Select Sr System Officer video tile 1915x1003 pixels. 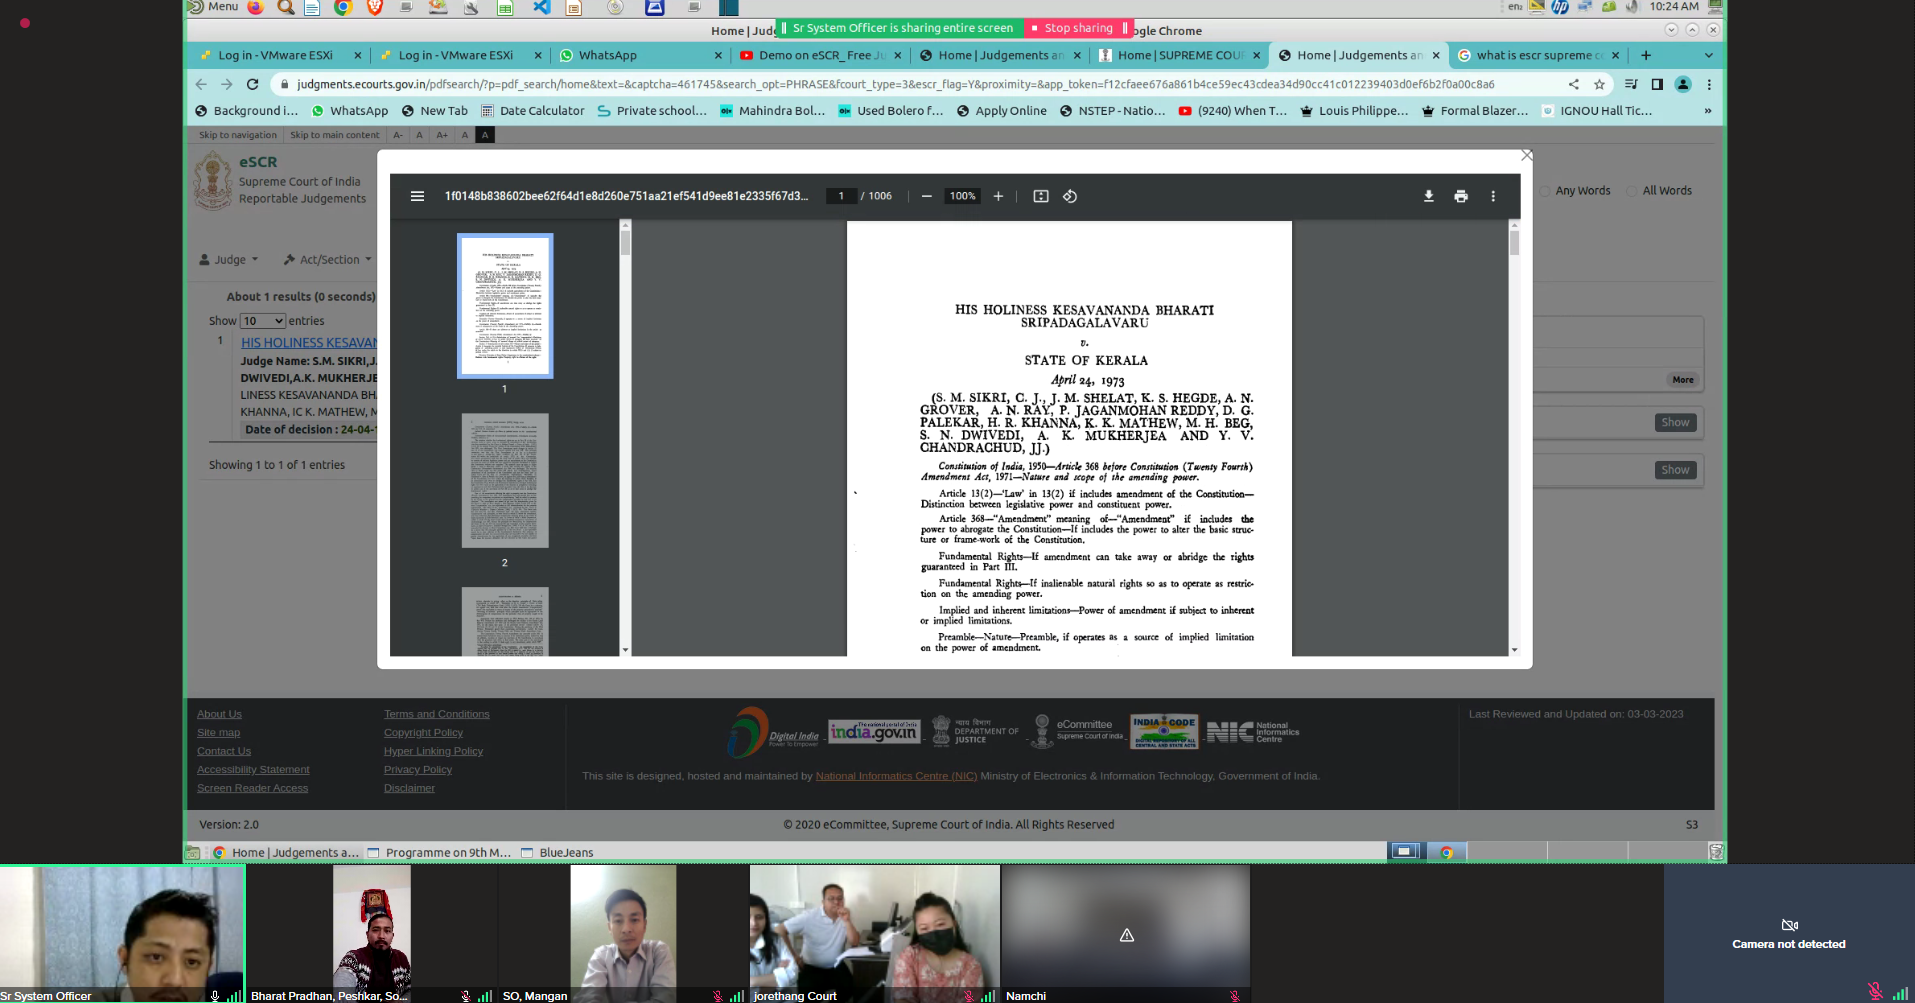(x=122, y=934)
